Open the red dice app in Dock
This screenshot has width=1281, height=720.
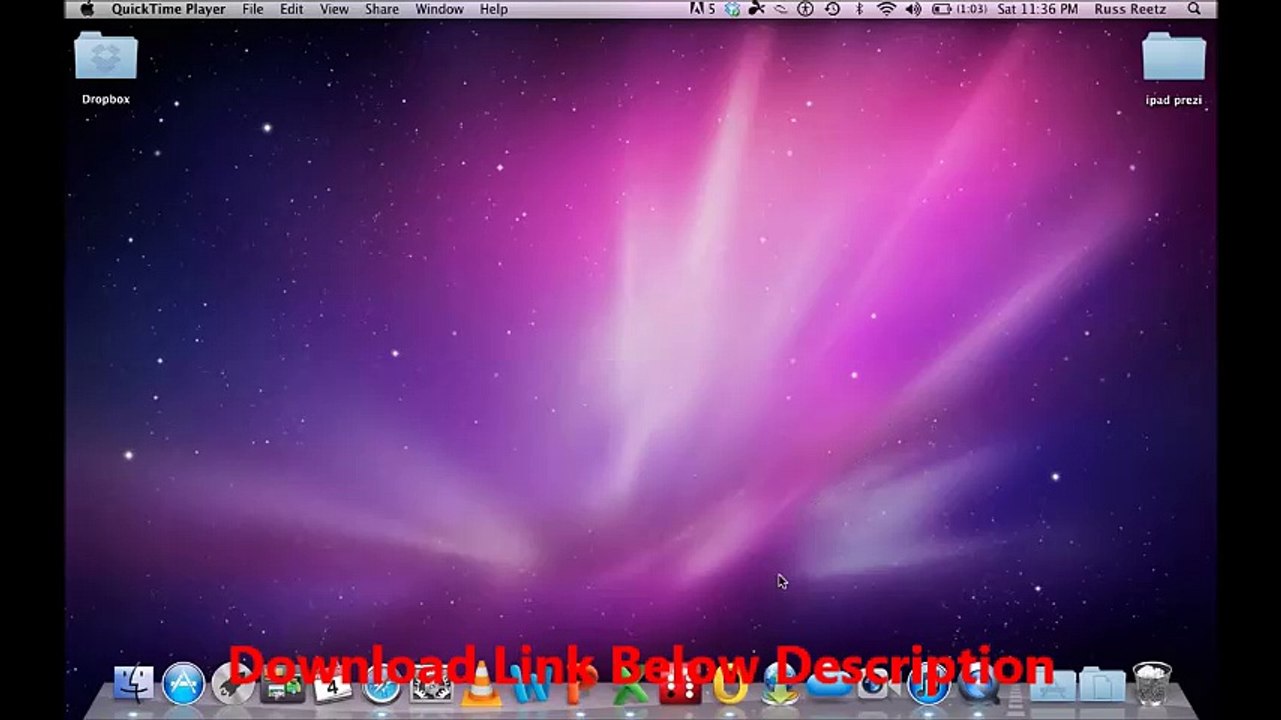pyautogui.click(x=680, y=686)
